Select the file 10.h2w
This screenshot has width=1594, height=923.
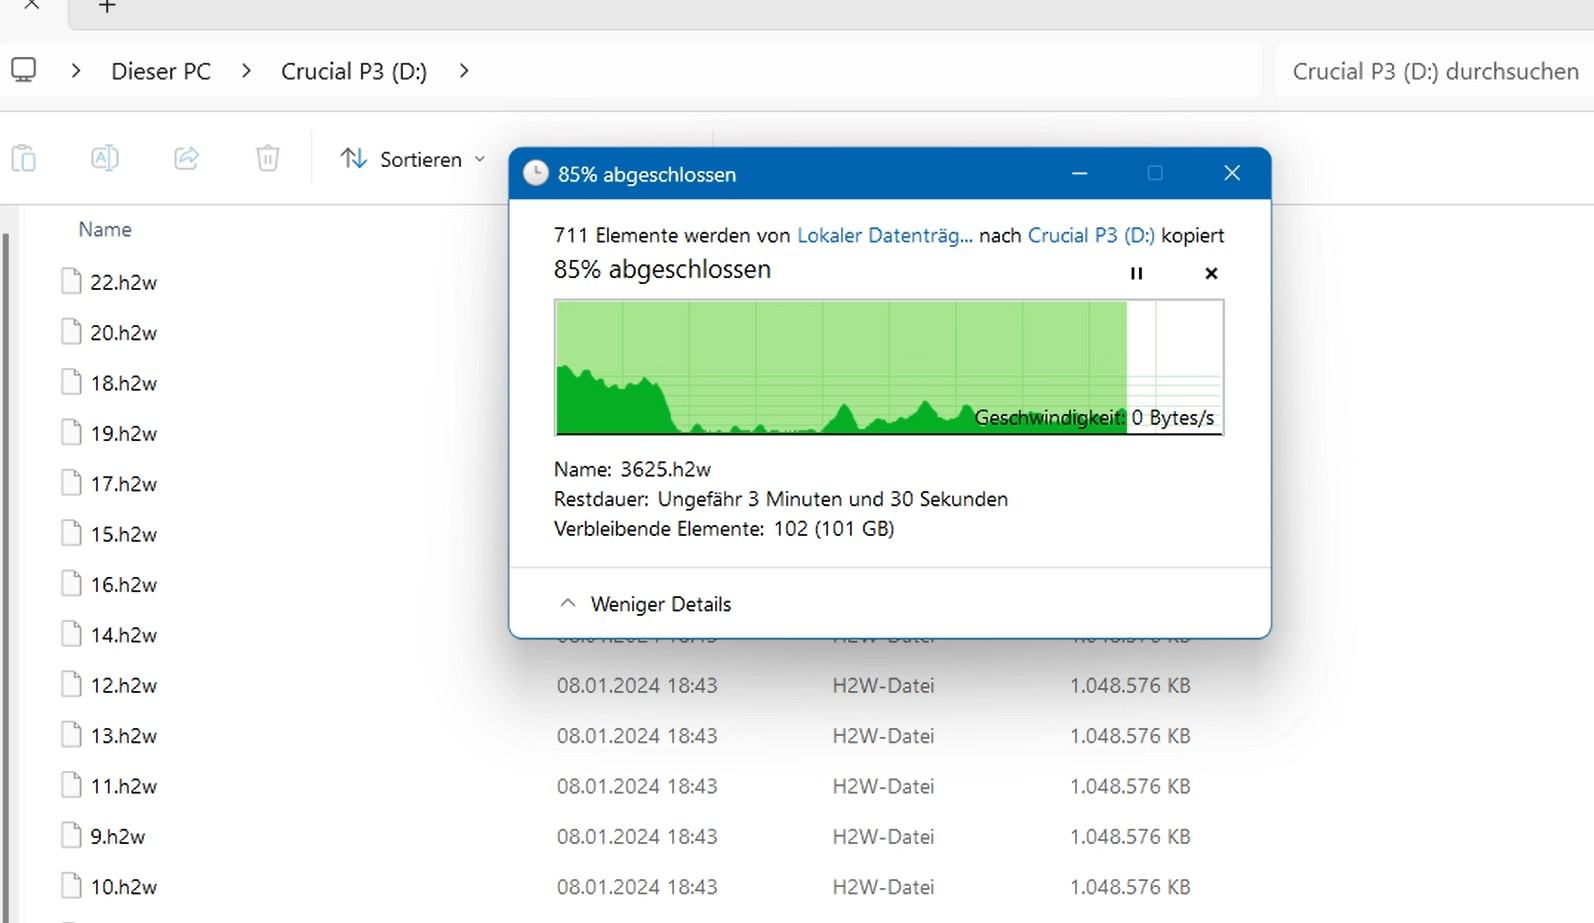[x=124, y=887]
